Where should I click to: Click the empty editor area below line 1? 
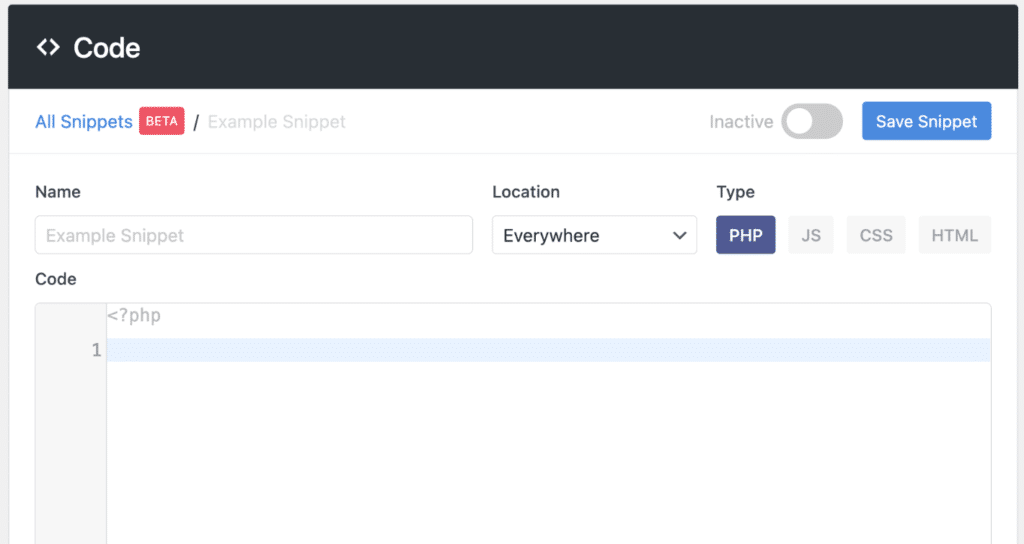548,450
